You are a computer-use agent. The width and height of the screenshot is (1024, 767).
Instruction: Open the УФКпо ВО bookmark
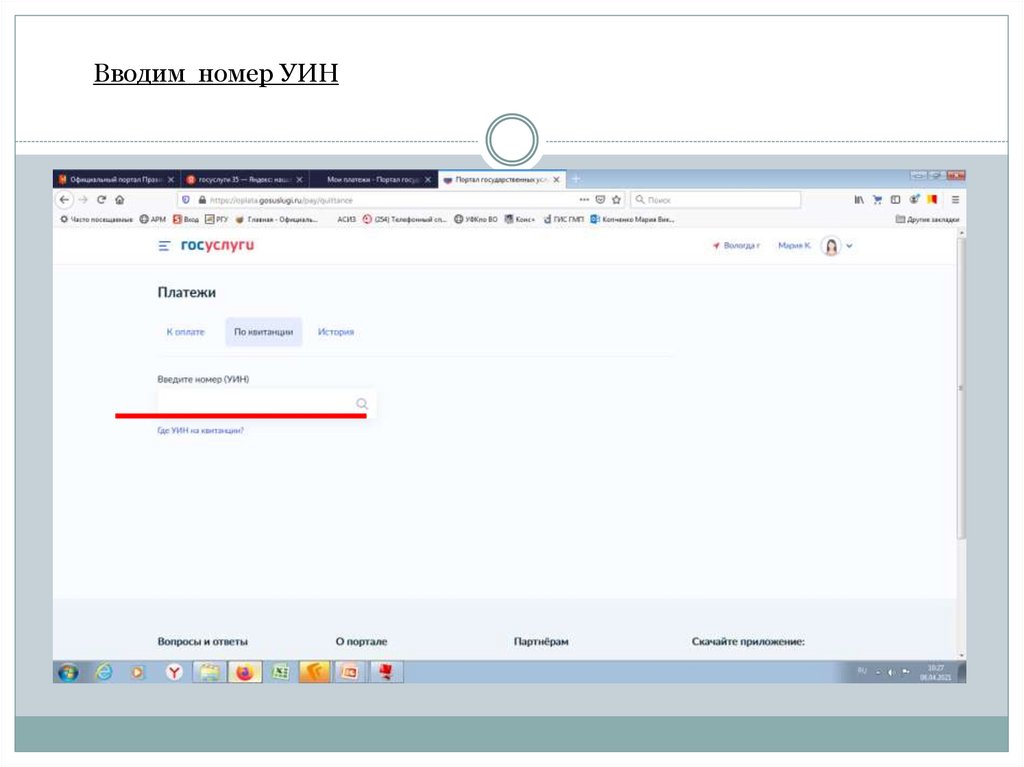tap(476, 220)
